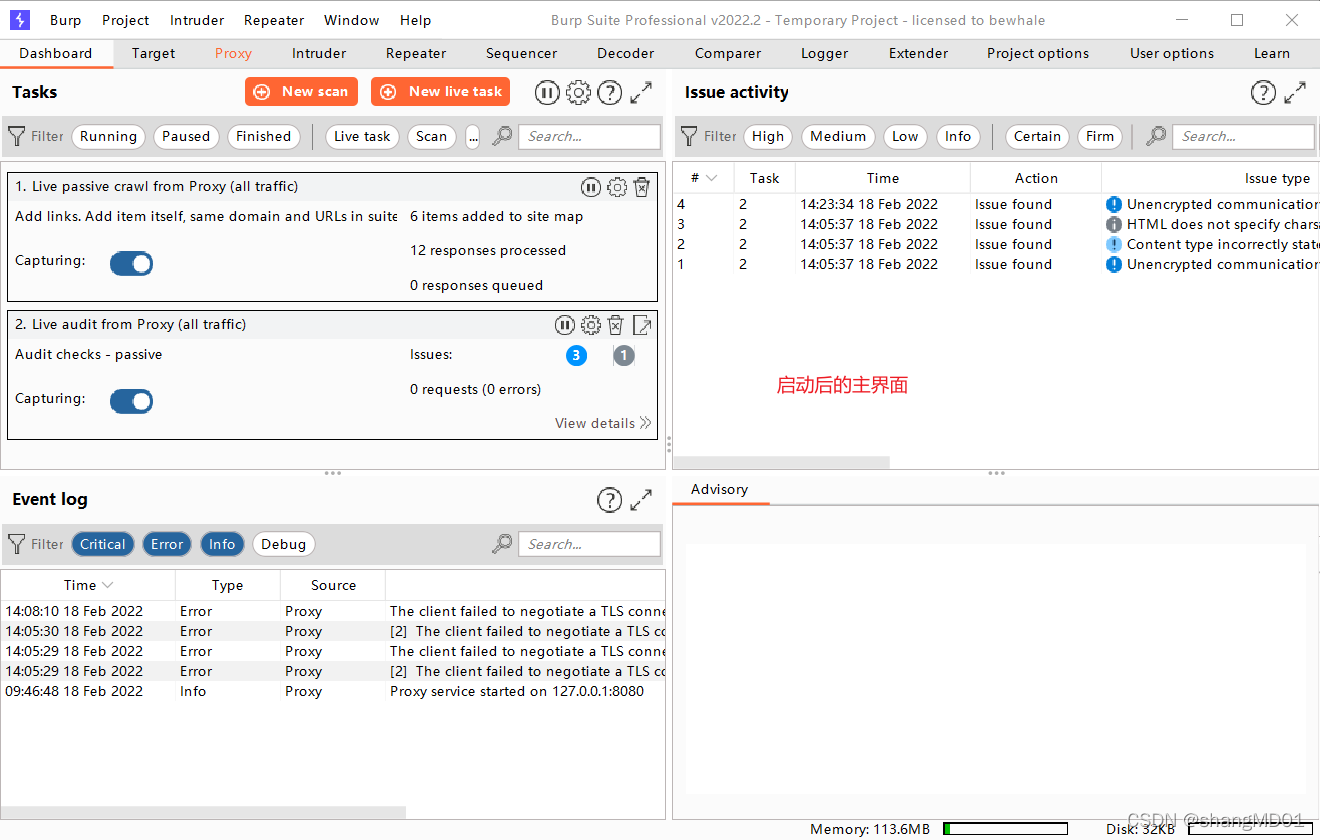Switch to the Extender tab
Image resolution: width=1320 pixels, height=840 pixels.
tap(917, 53)
